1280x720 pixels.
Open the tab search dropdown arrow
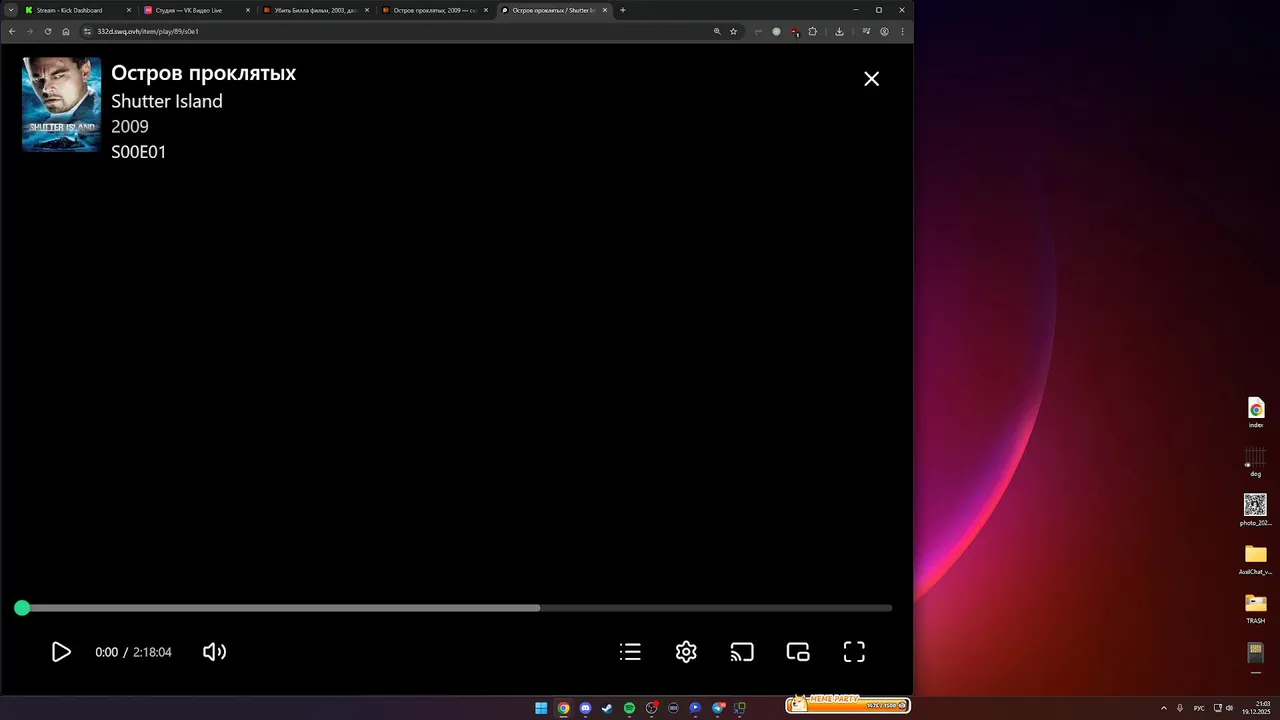[x=10, y=10]
